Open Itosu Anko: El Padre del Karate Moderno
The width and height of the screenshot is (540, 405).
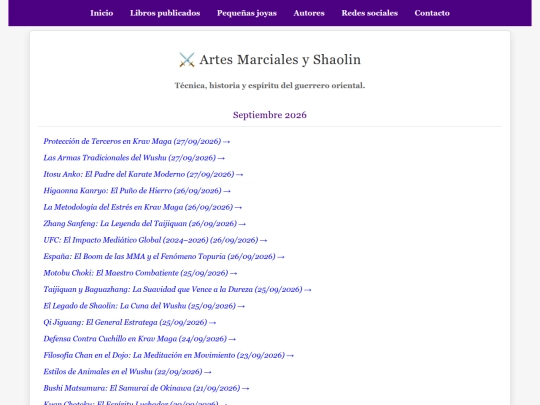point(143,174)
